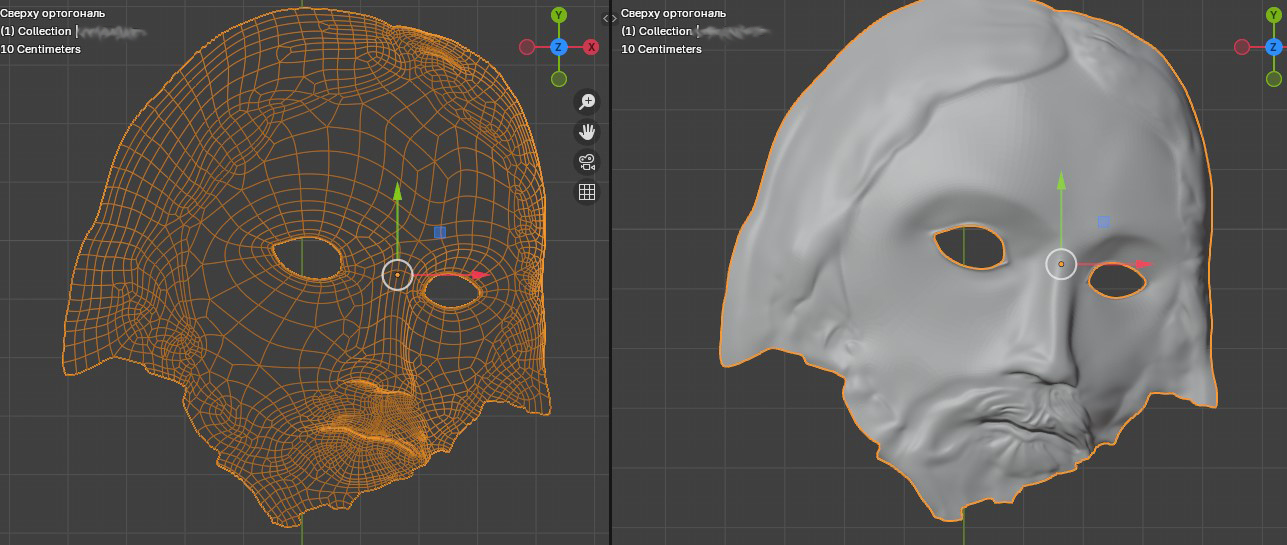Click green Y move arrow on wireframe mask
The height and width of the screenshot is (545, 1287).
[x=397, y=192]
